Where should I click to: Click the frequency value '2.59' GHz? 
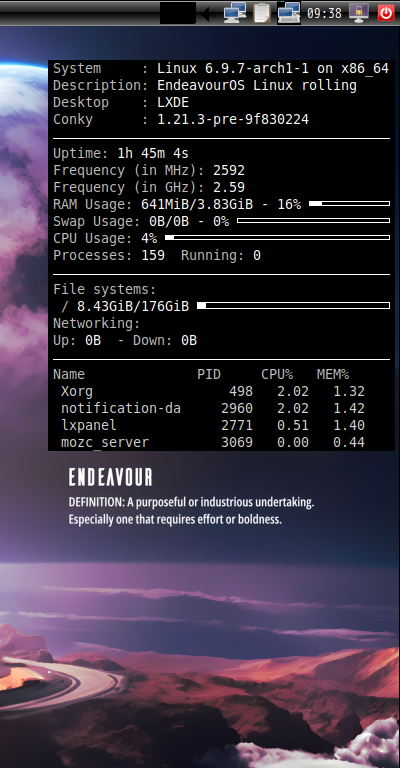point(229,187)
